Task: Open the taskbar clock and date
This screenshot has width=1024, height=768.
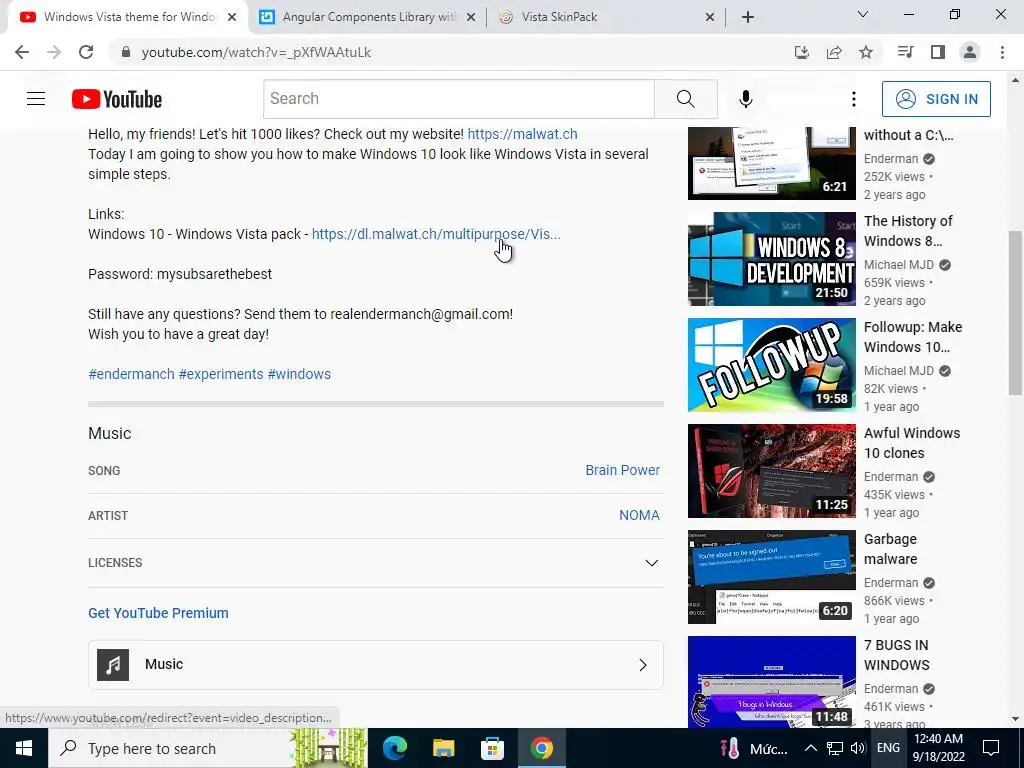Action: tap(939, 748)
